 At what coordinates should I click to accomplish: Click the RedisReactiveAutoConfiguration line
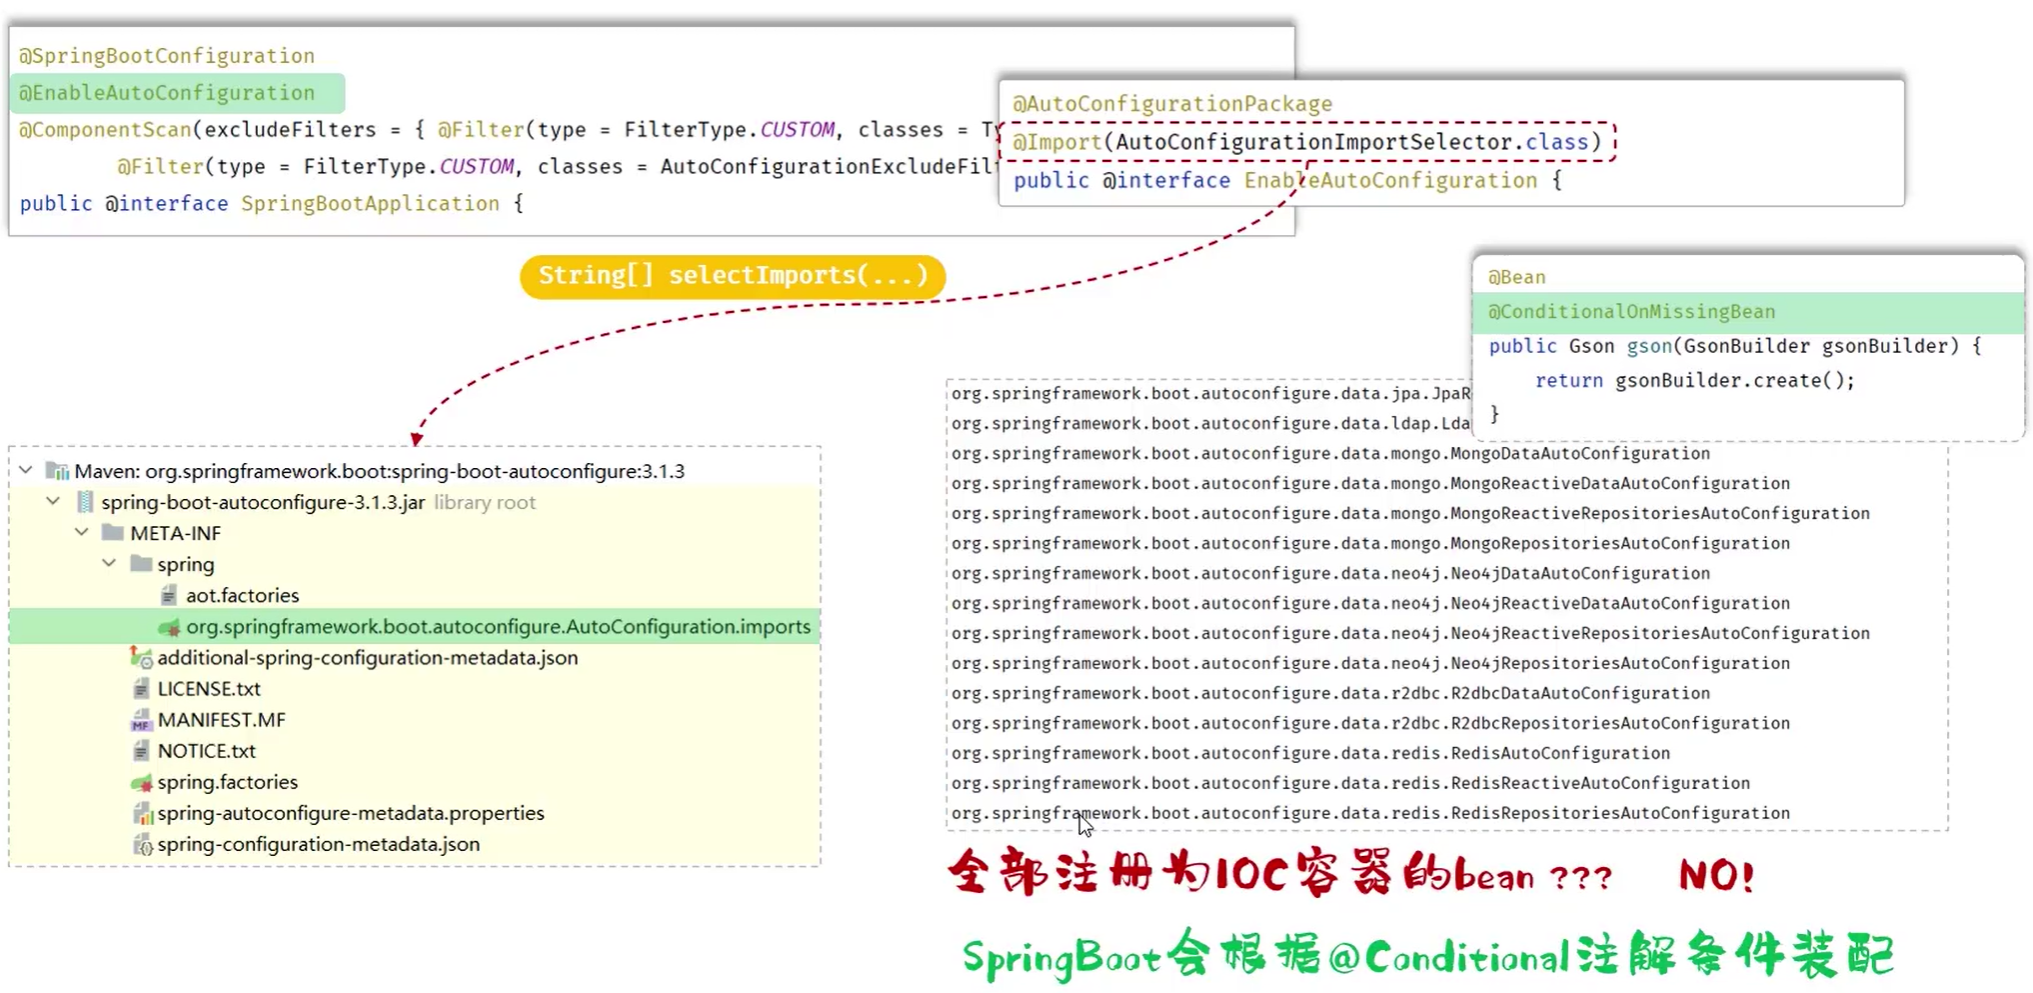[1351, 783]
